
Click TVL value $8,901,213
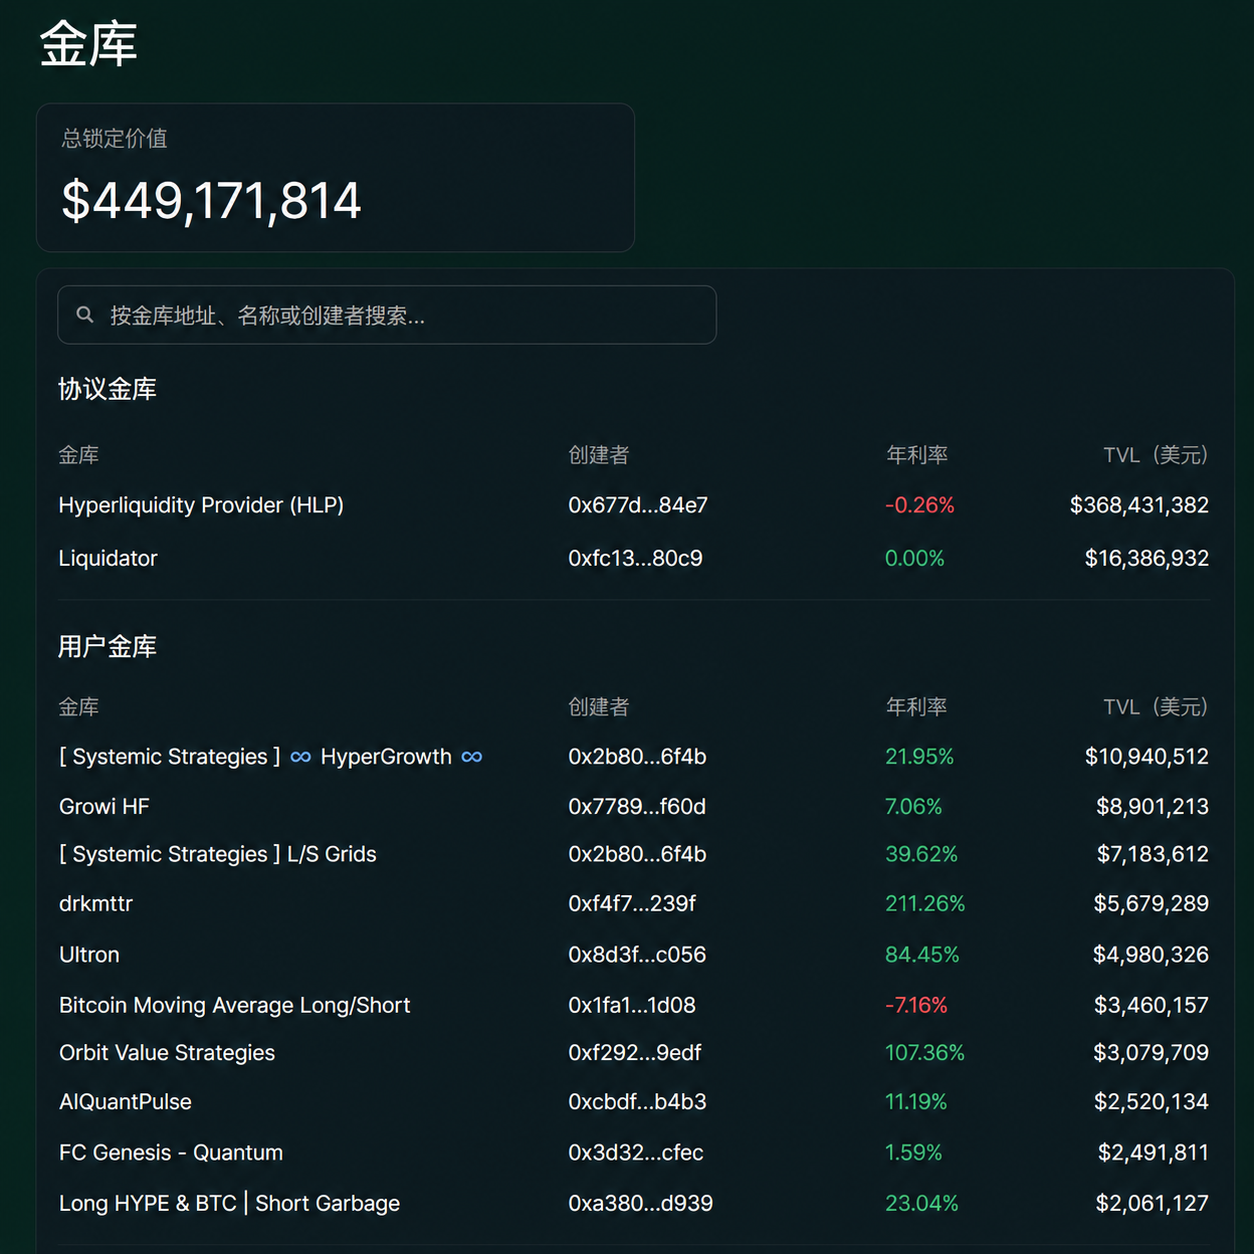click(x=1152, y=806)
